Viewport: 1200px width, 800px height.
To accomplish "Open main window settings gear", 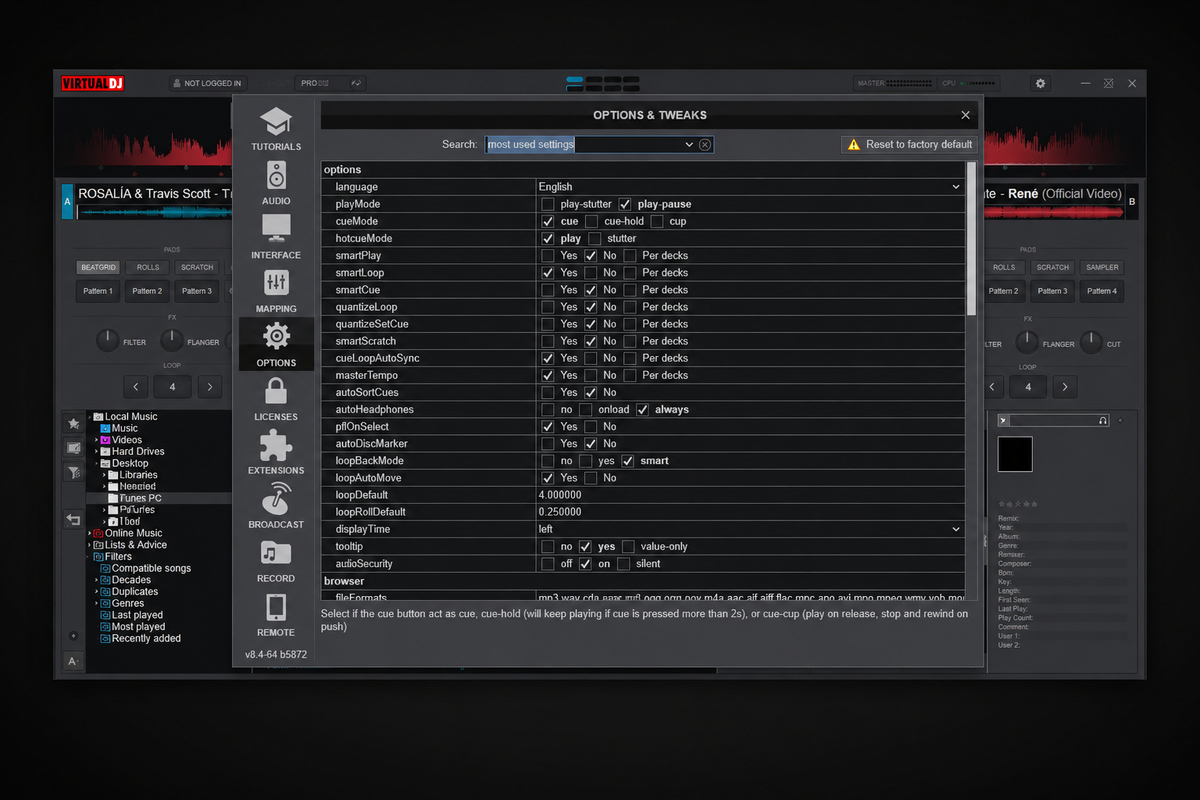I will click(1040, 83).
